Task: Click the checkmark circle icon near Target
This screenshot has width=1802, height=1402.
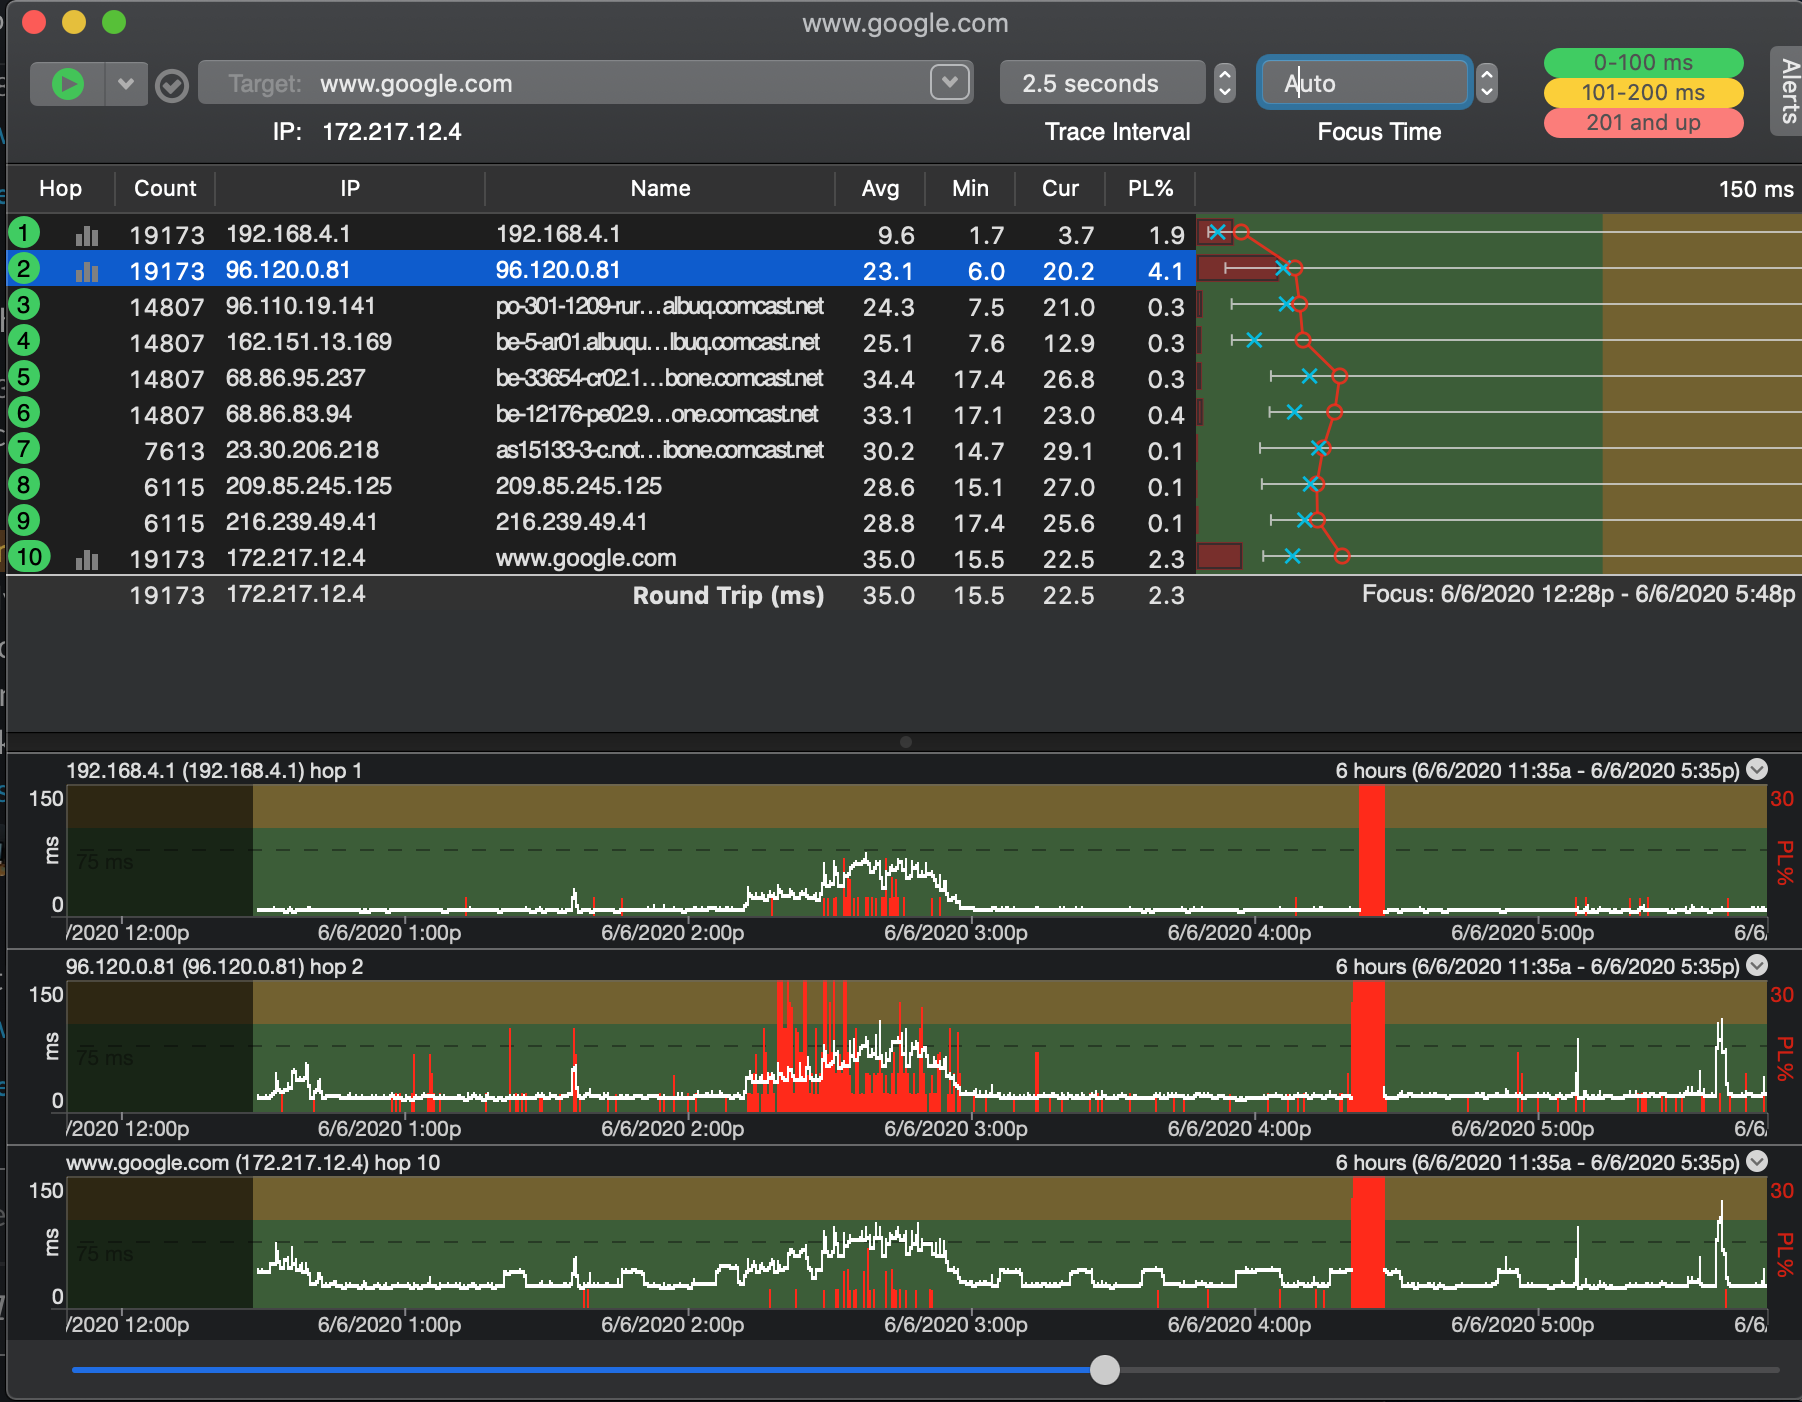Action: [x=172, y=87]
